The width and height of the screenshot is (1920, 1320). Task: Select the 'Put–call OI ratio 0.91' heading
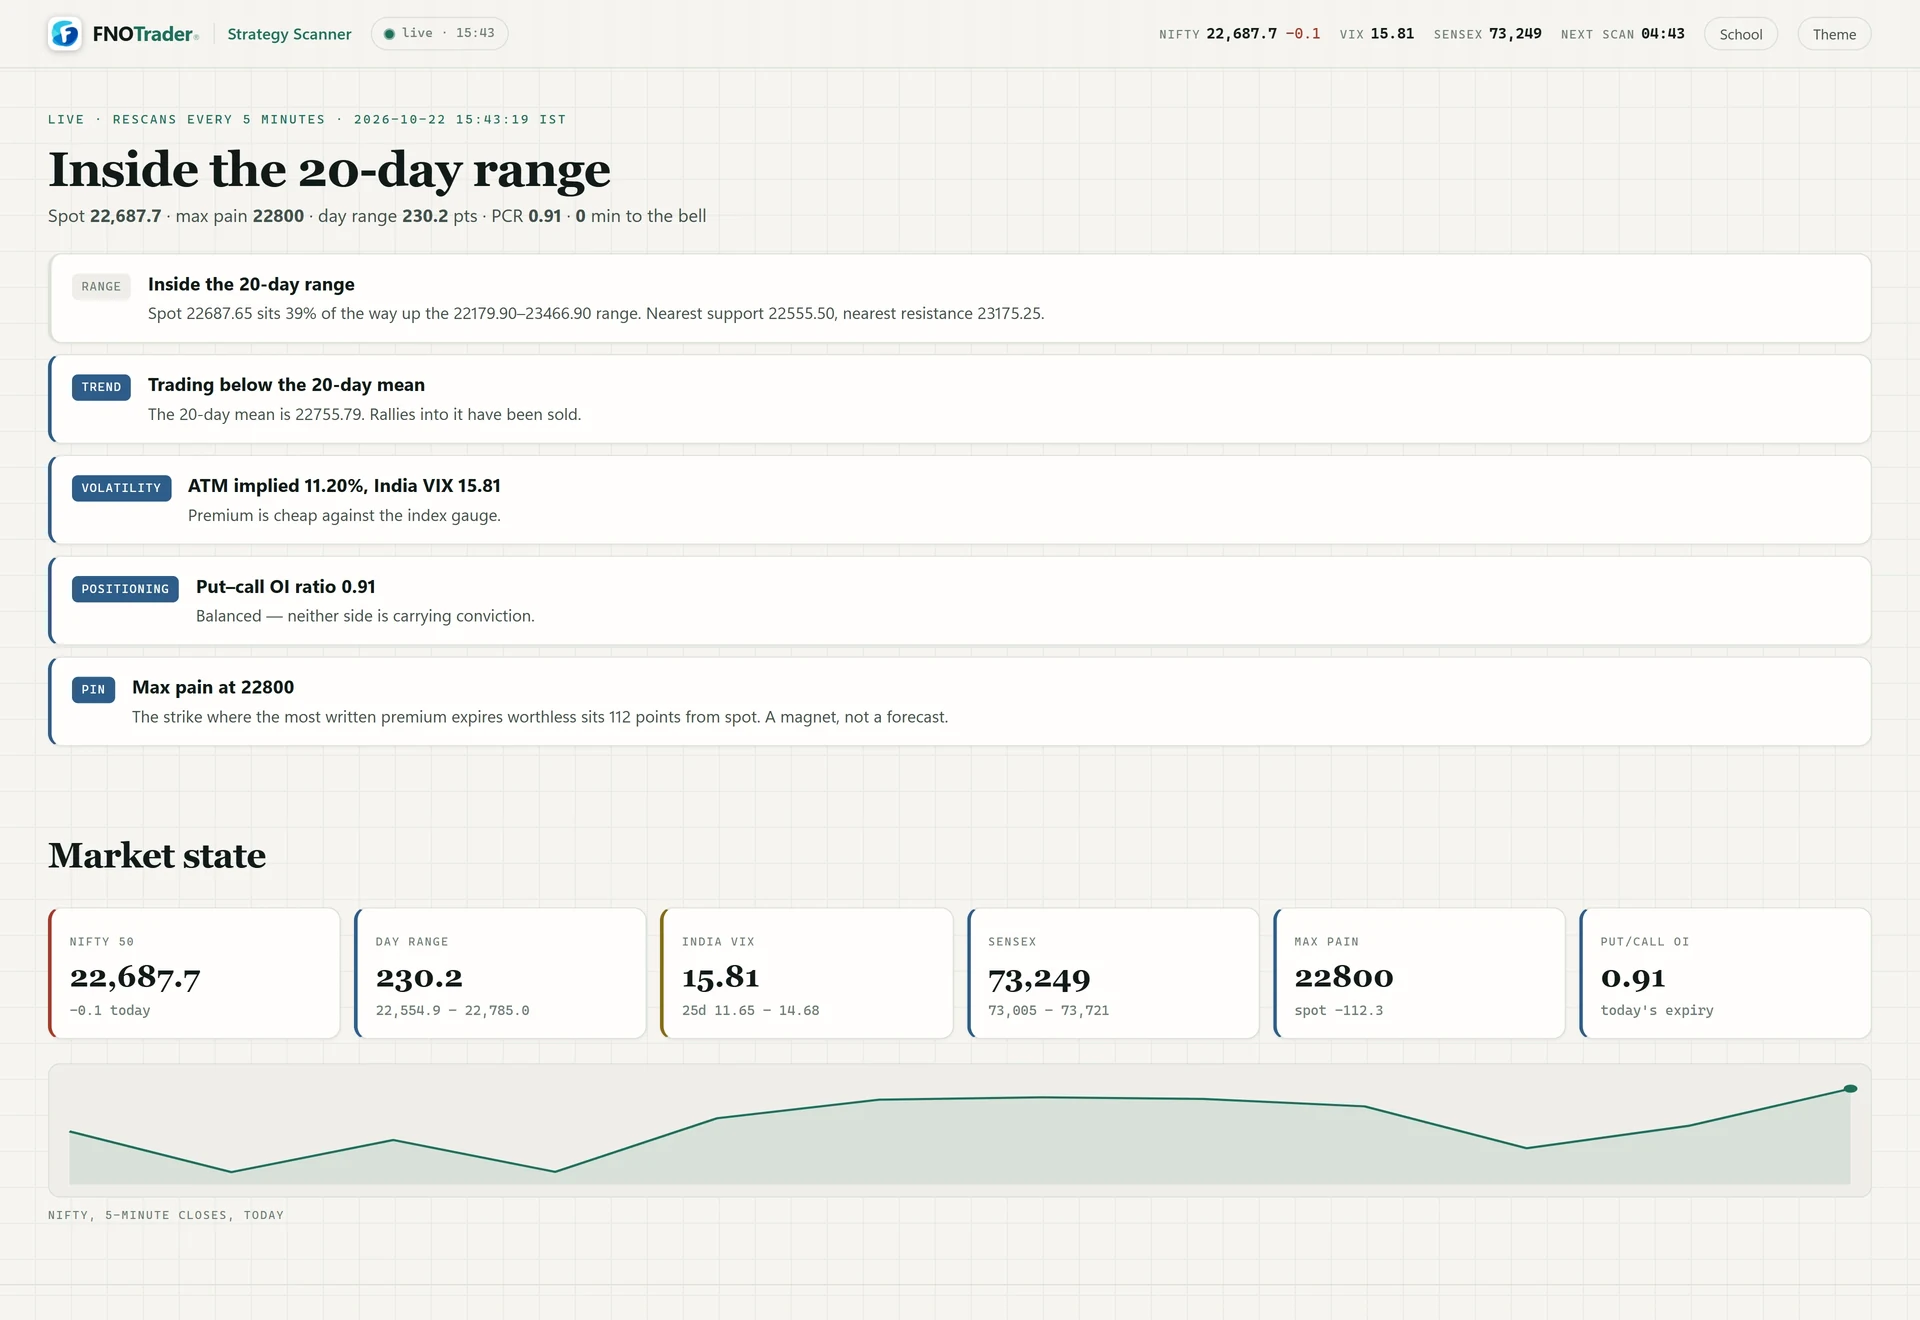[286, 587]
